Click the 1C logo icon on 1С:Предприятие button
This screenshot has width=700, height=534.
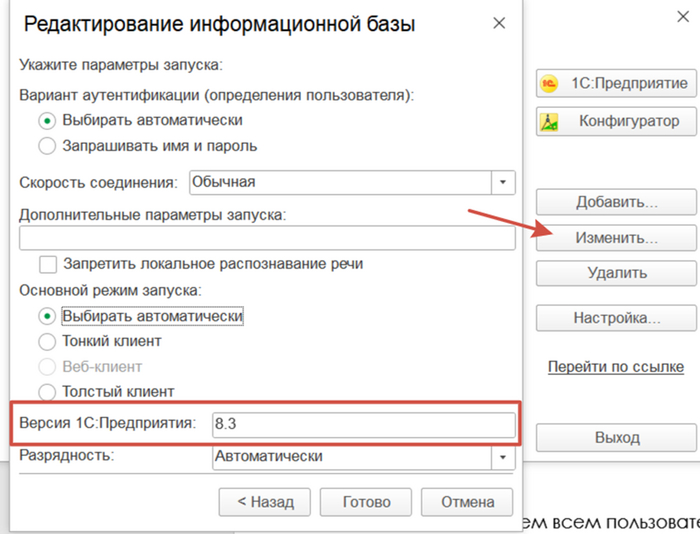(x=549, y=83)
